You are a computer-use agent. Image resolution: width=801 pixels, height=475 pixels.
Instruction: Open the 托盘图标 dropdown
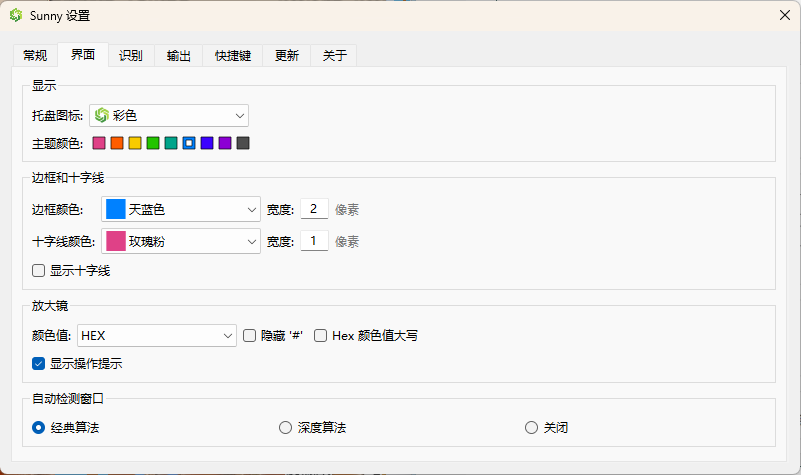pyautogui.click(x=168, y=115)
